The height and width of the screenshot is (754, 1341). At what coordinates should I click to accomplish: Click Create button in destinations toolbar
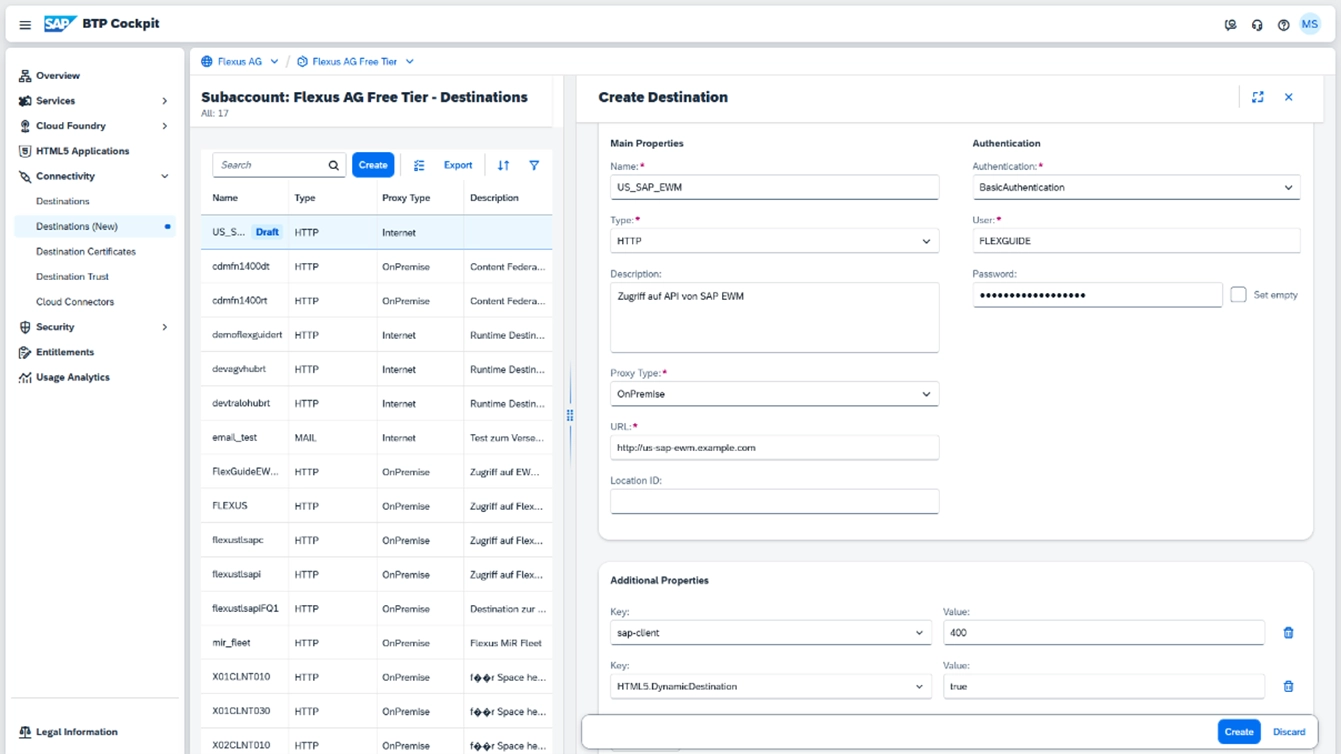(x=373, y=165)
